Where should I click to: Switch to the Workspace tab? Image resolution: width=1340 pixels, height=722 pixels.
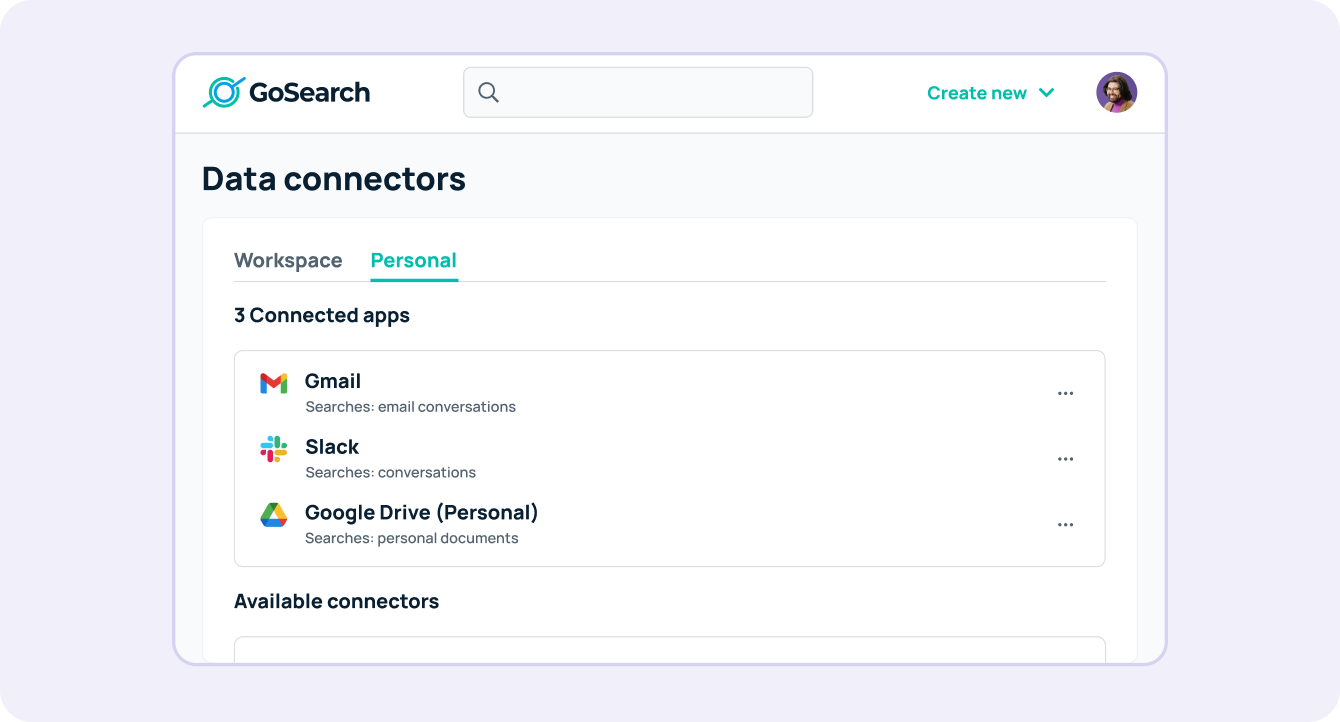[288, 260]
